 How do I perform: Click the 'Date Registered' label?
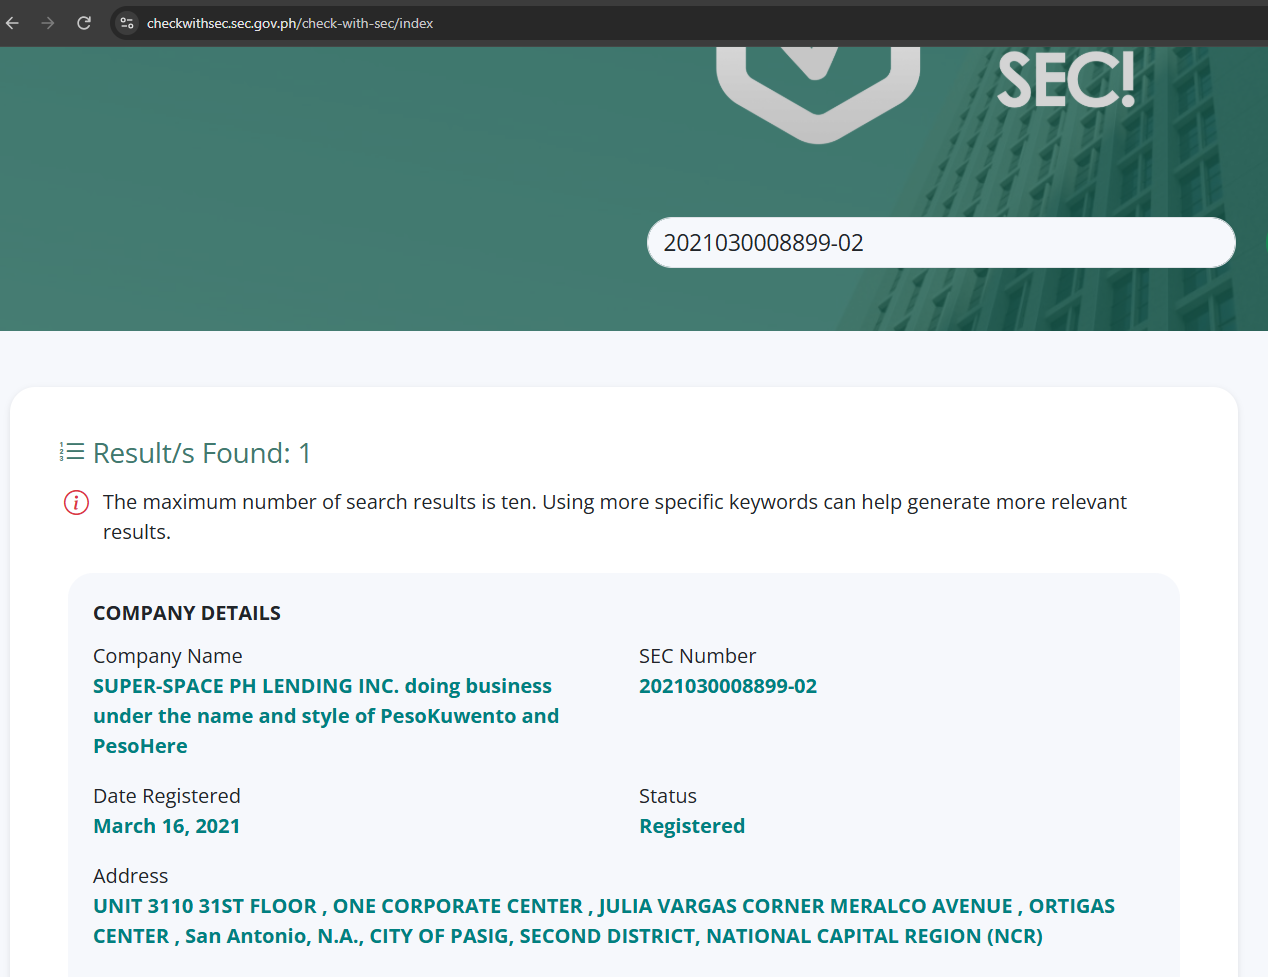point(167,796)
